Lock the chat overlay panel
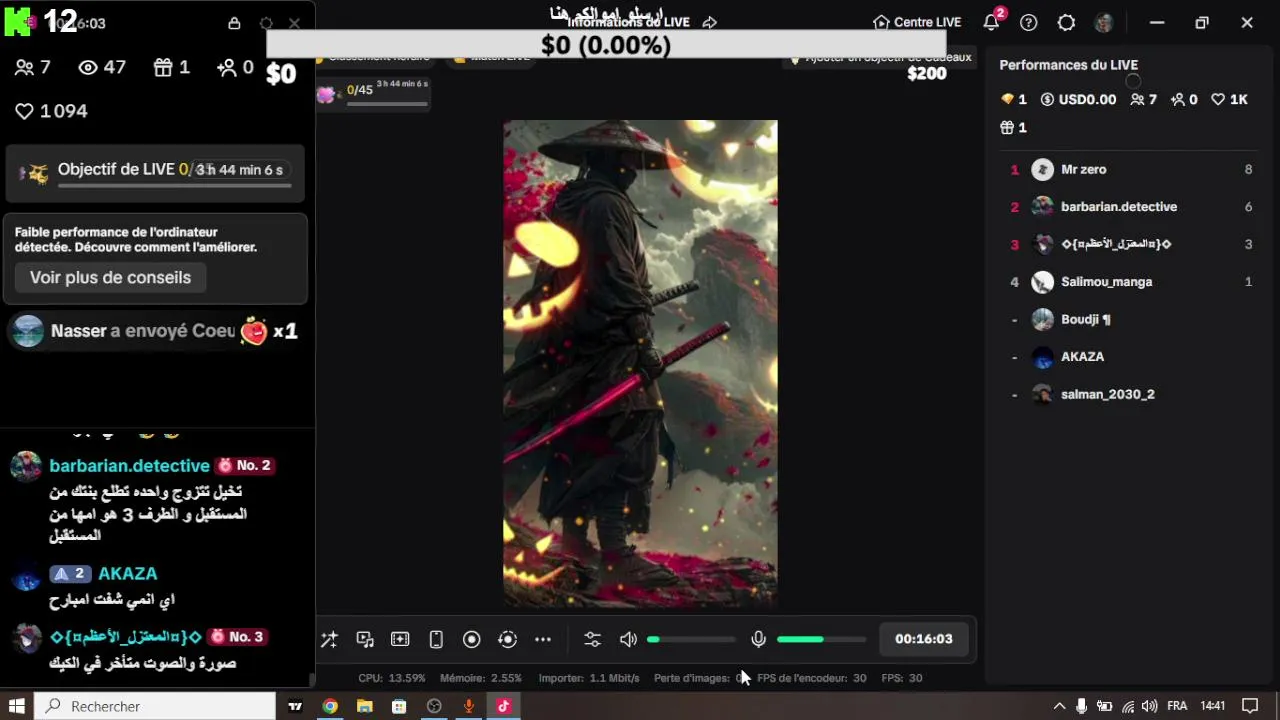This screenshot has height=720, width=1280. click(x=234, y=23)
